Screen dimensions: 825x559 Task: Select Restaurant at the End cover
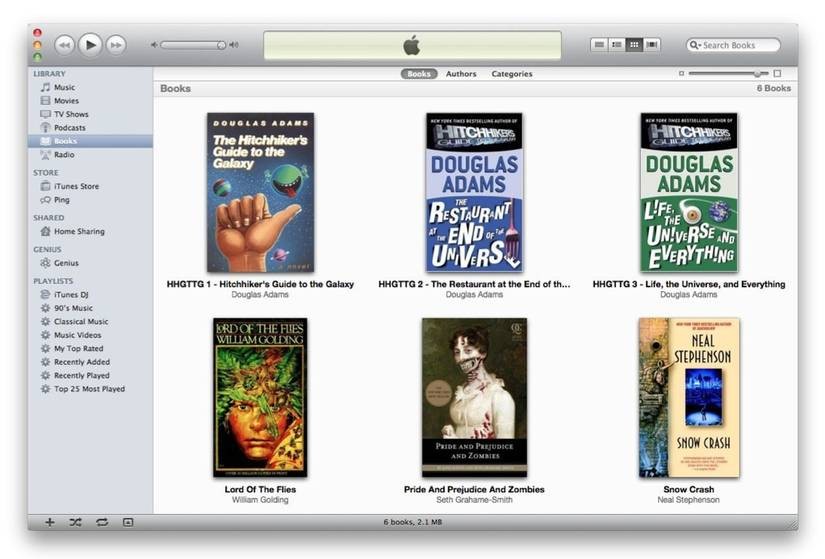tap(474, 192)
